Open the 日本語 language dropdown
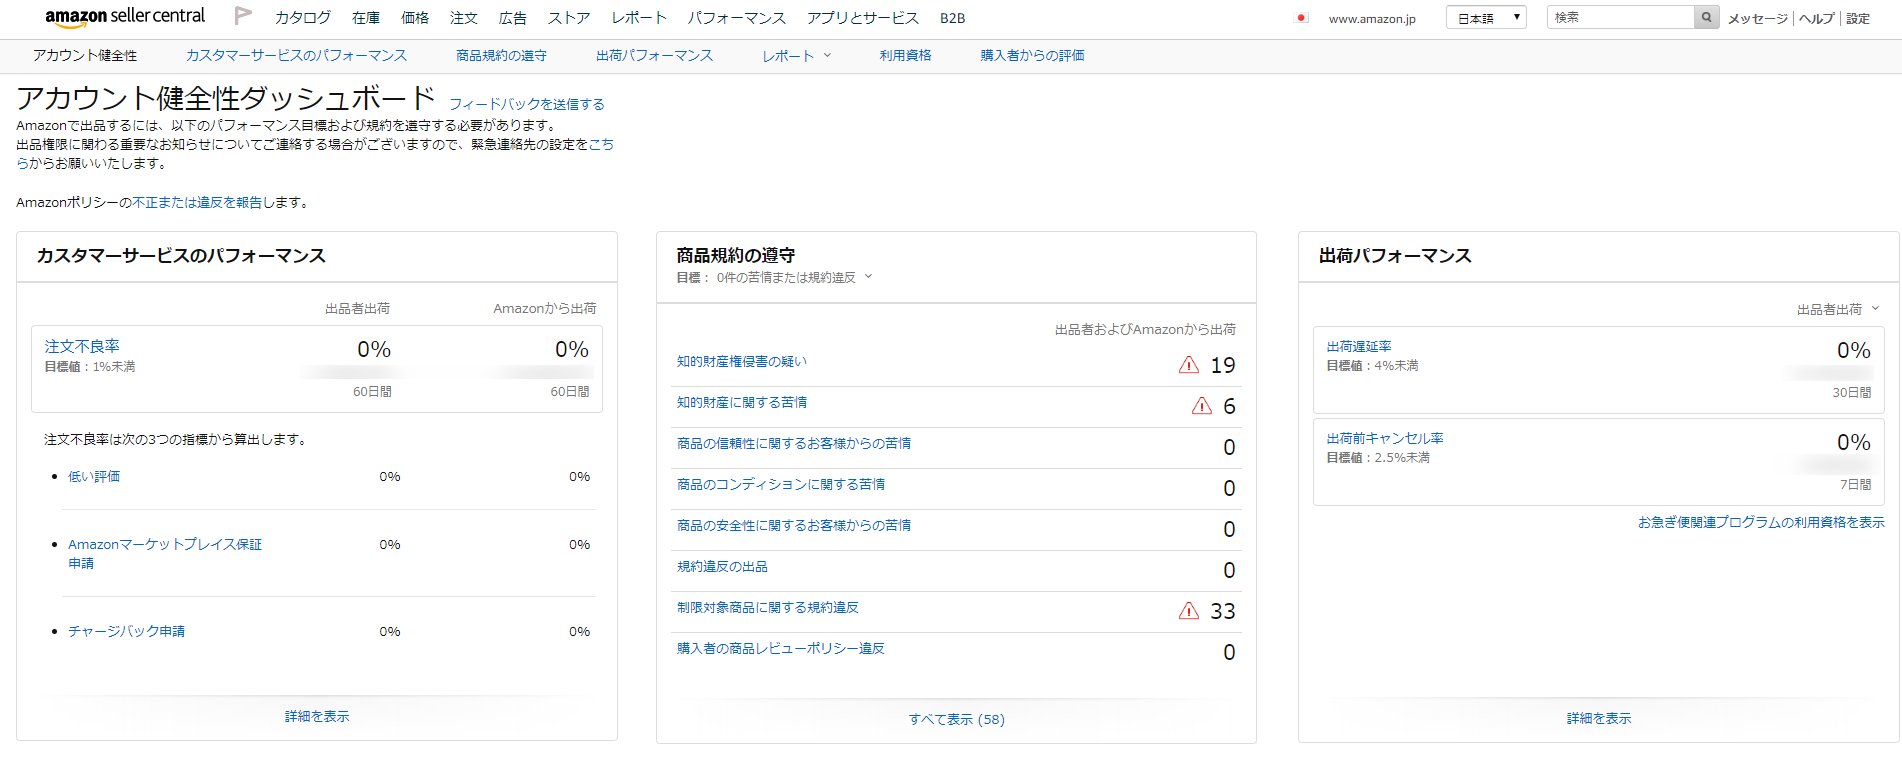Screen dimensions: 1902x771 (x=1485, y=18)
